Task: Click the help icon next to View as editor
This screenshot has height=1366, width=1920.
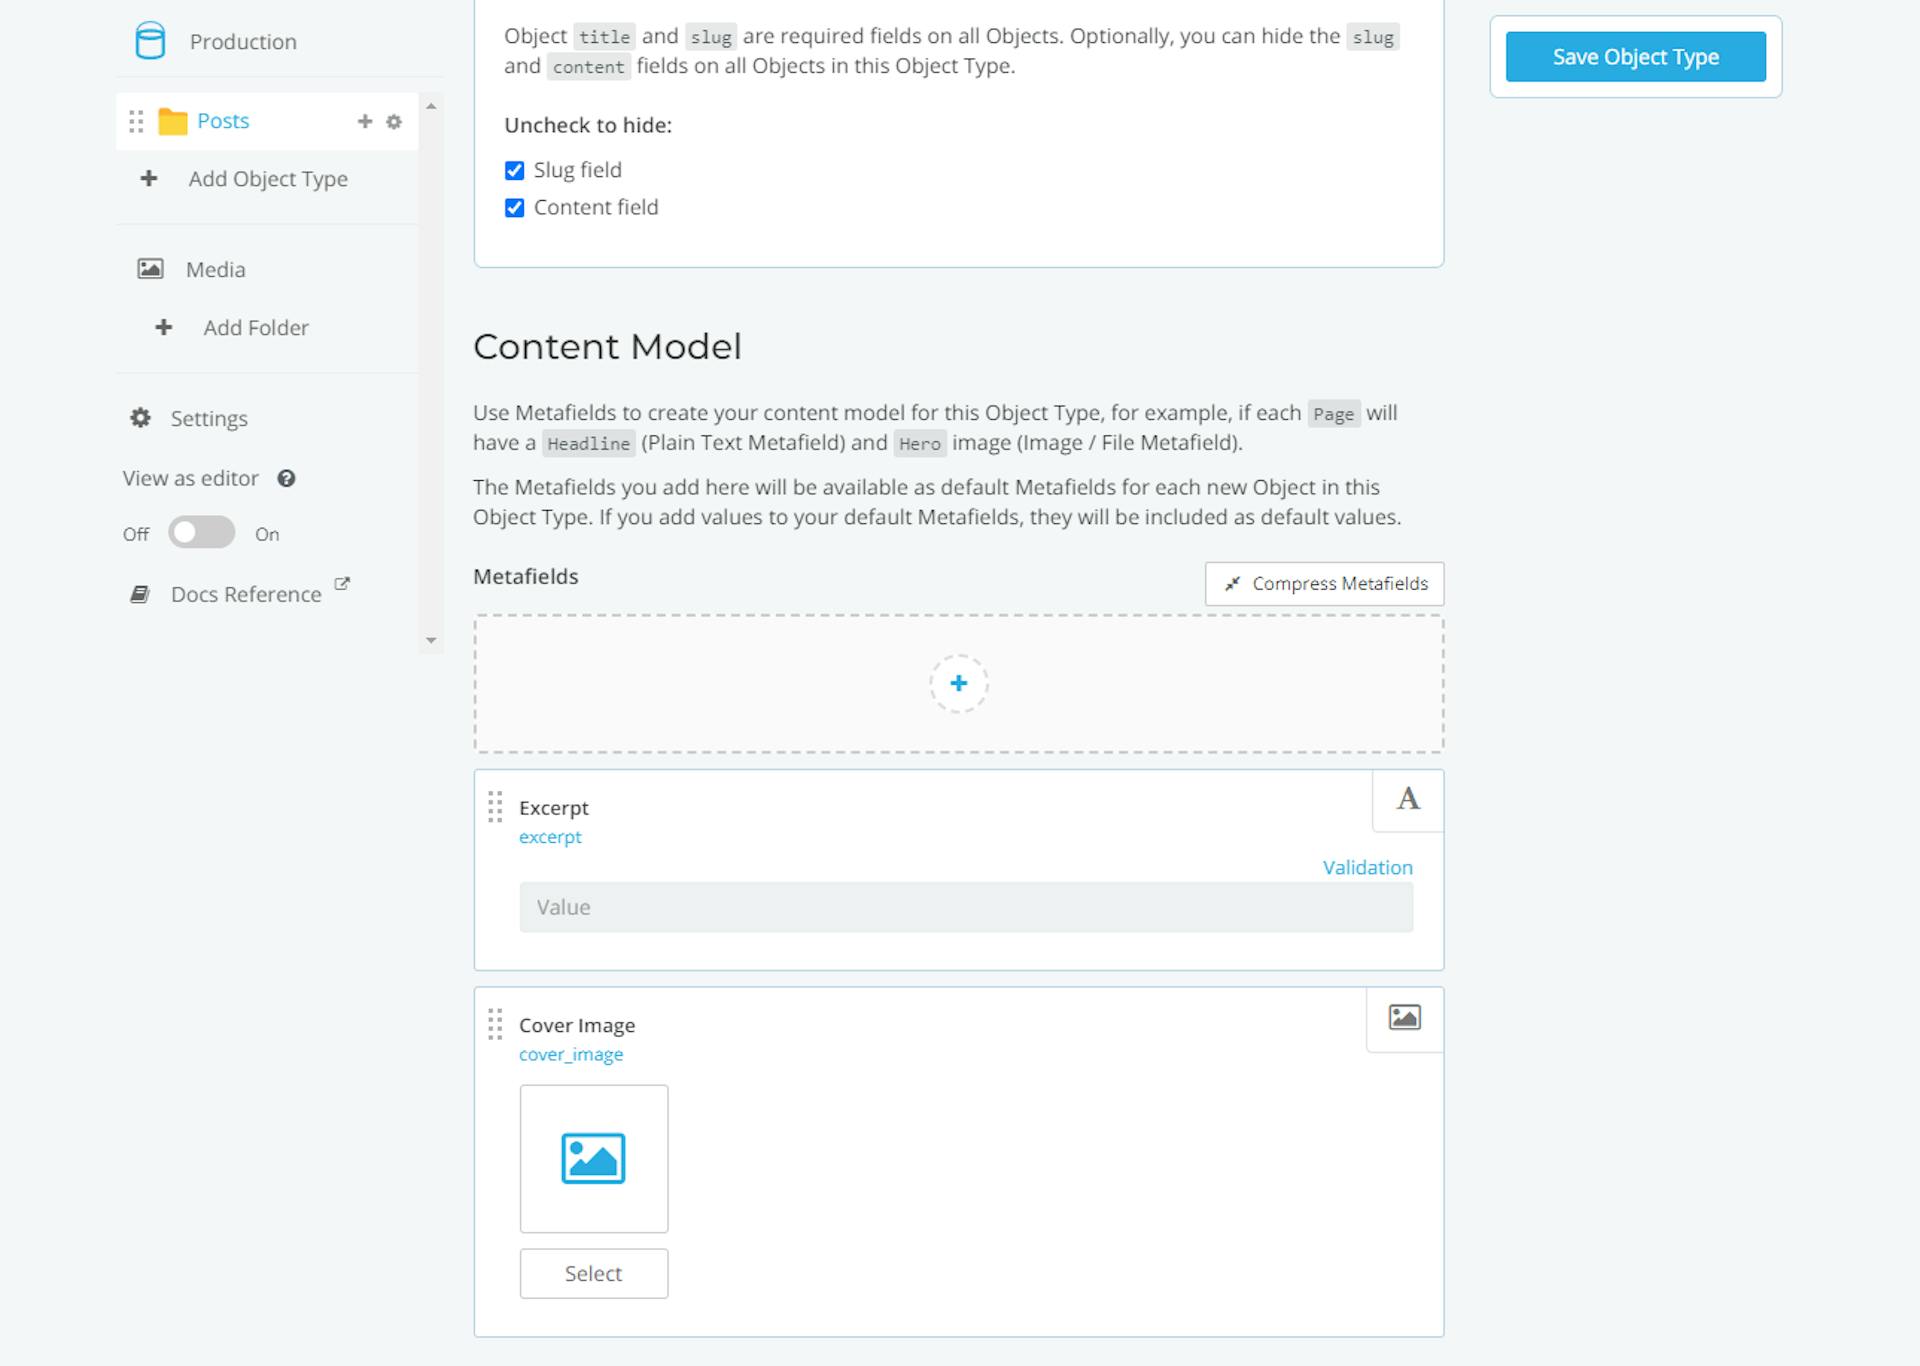Action: [287, 479]
